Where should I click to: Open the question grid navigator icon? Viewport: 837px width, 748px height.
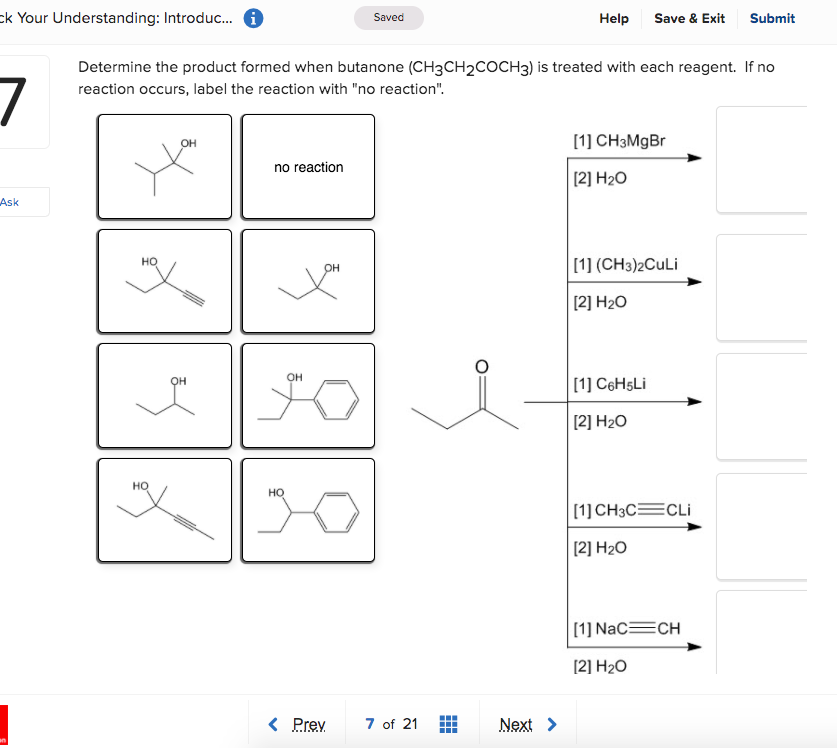coord(448,723)
